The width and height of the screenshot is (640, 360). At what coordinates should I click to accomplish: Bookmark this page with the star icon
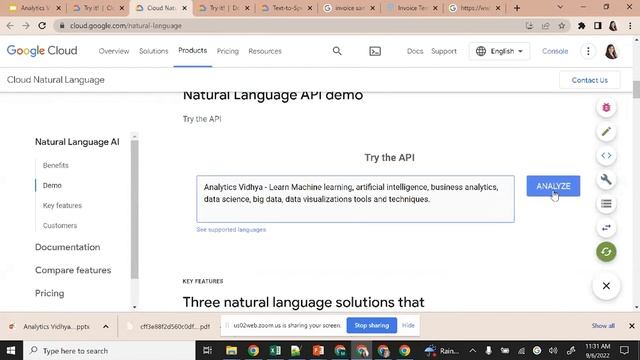coord(562,26)
